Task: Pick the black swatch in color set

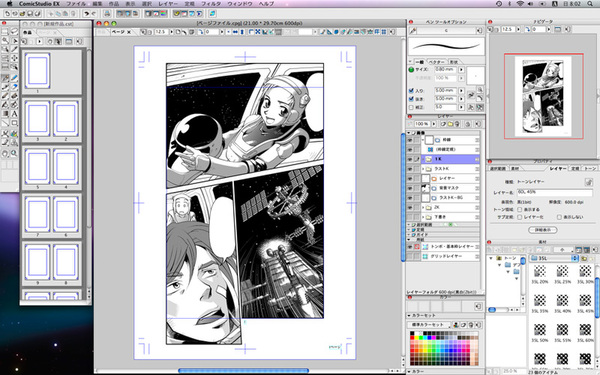Action: (x=412, y=334)
